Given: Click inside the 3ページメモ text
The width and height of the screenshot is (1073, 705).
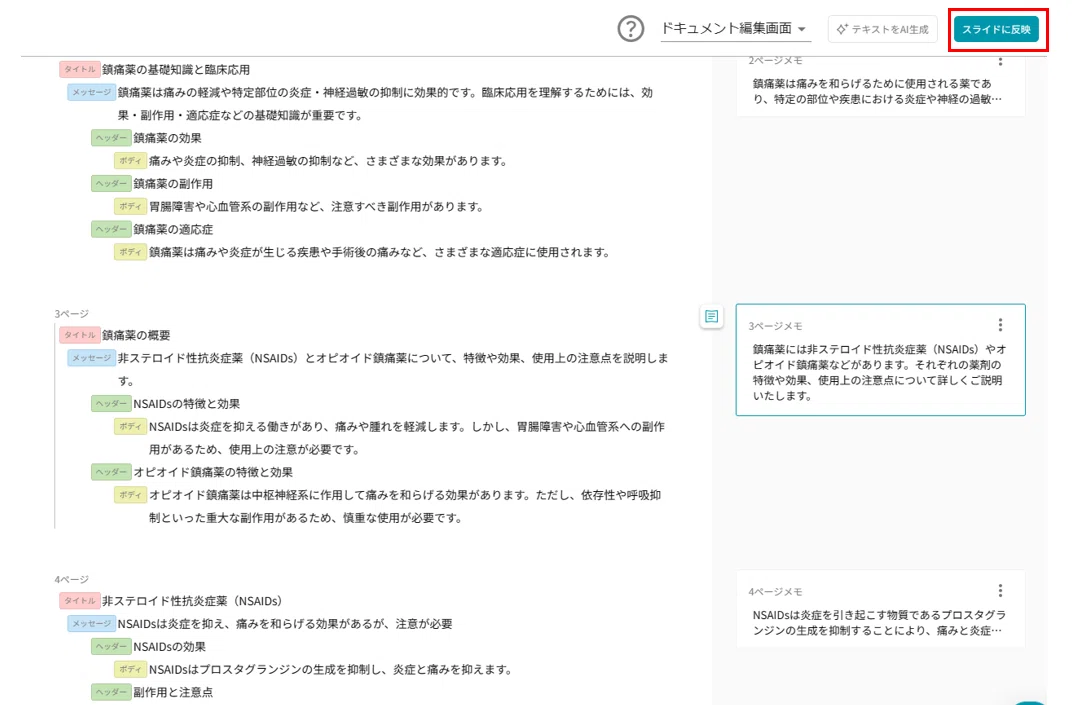Looking at the screenshot, I should coord(877,372).
